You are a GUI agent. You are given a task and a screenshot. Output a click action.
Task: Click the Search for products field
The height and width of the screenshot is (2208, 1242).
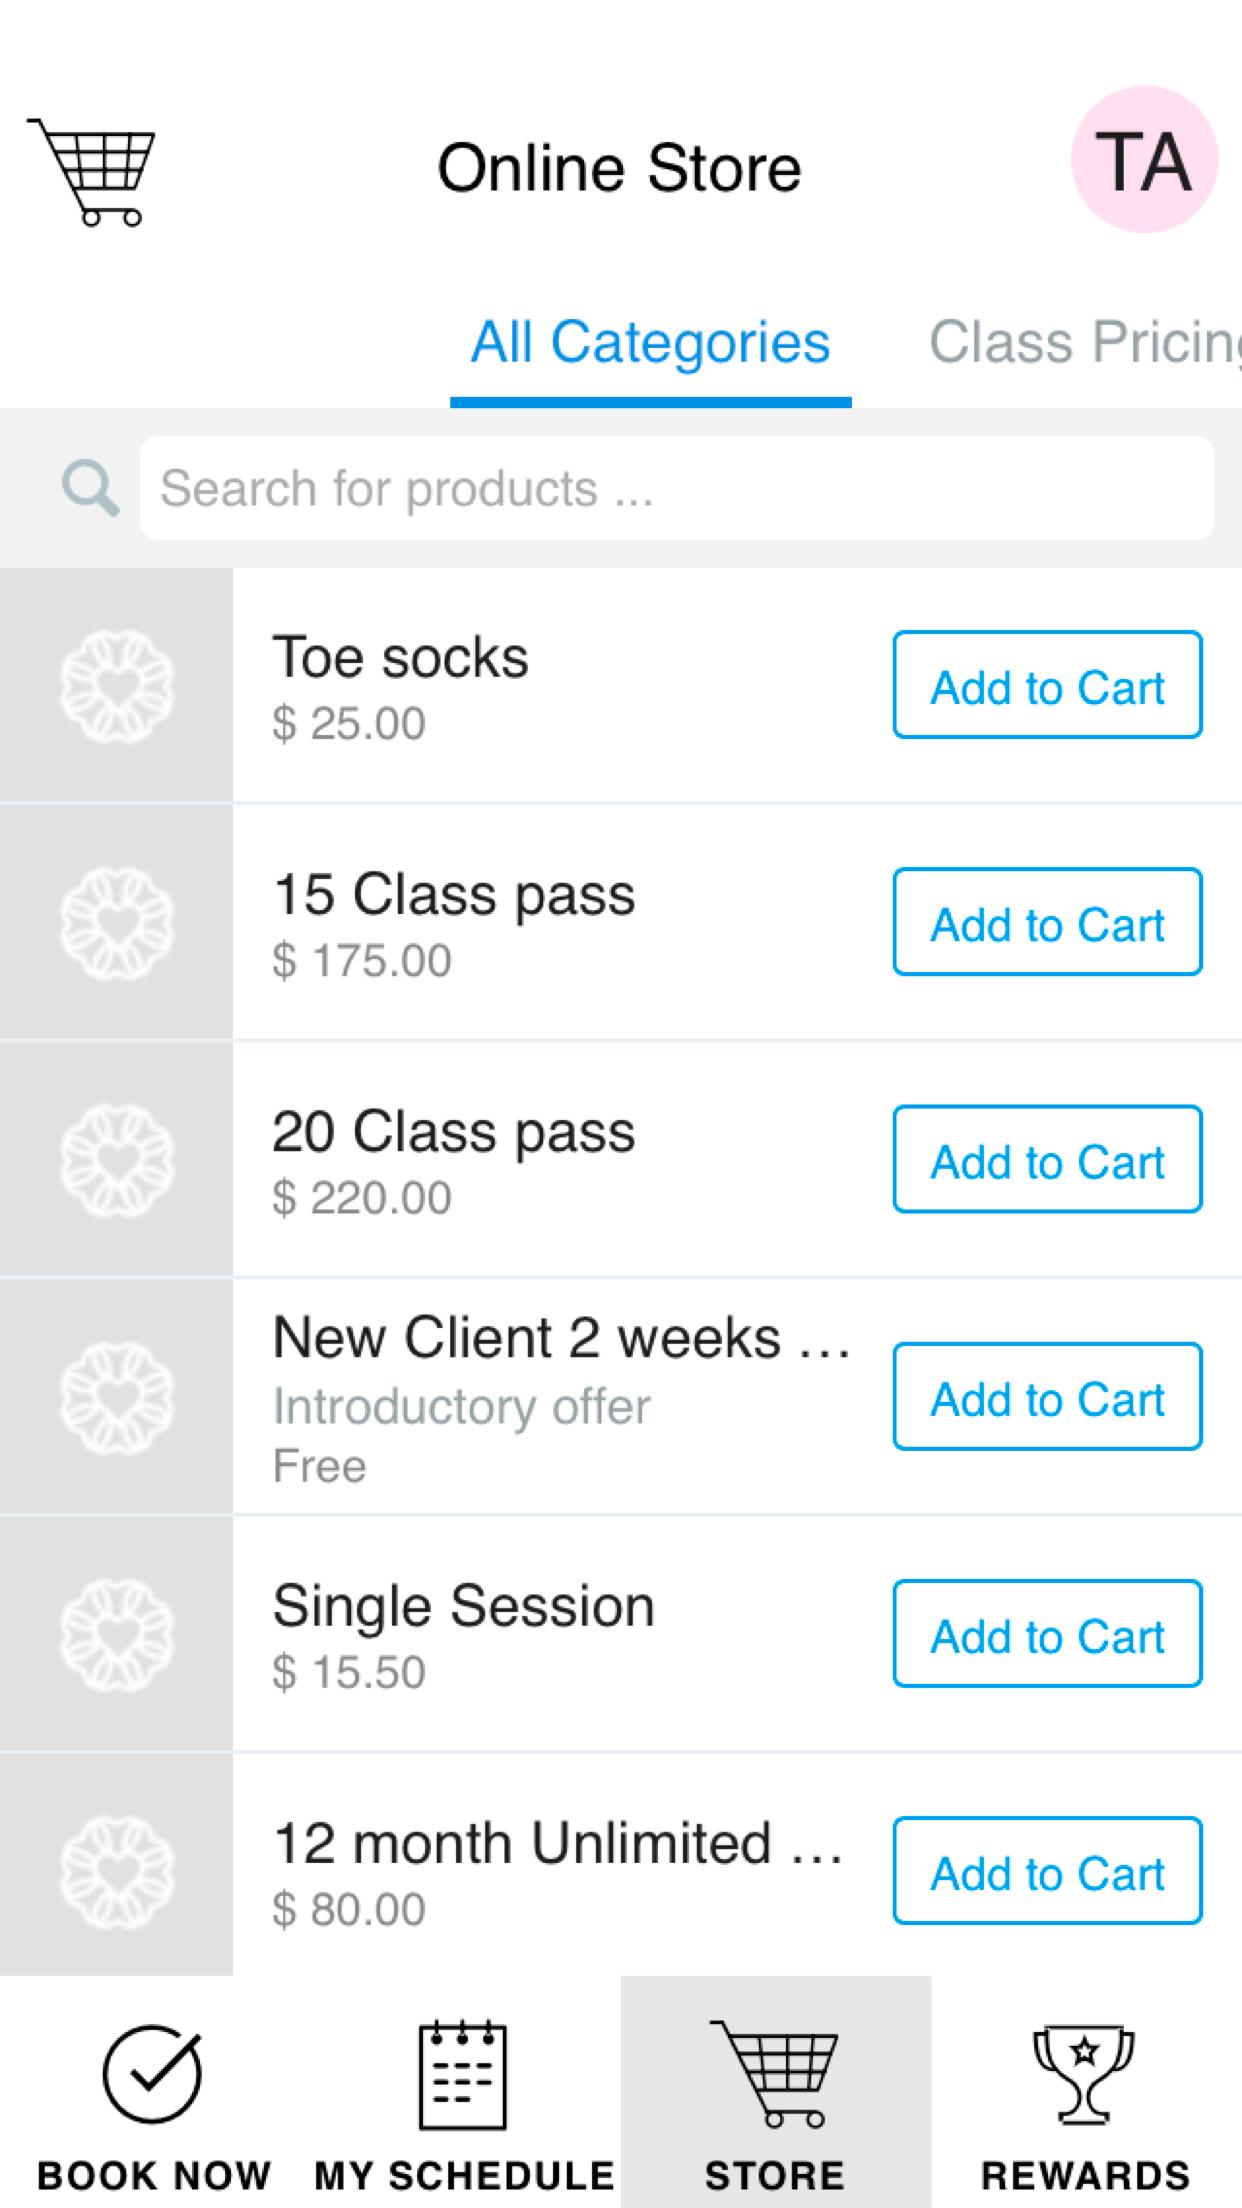(x=677, y=488)
